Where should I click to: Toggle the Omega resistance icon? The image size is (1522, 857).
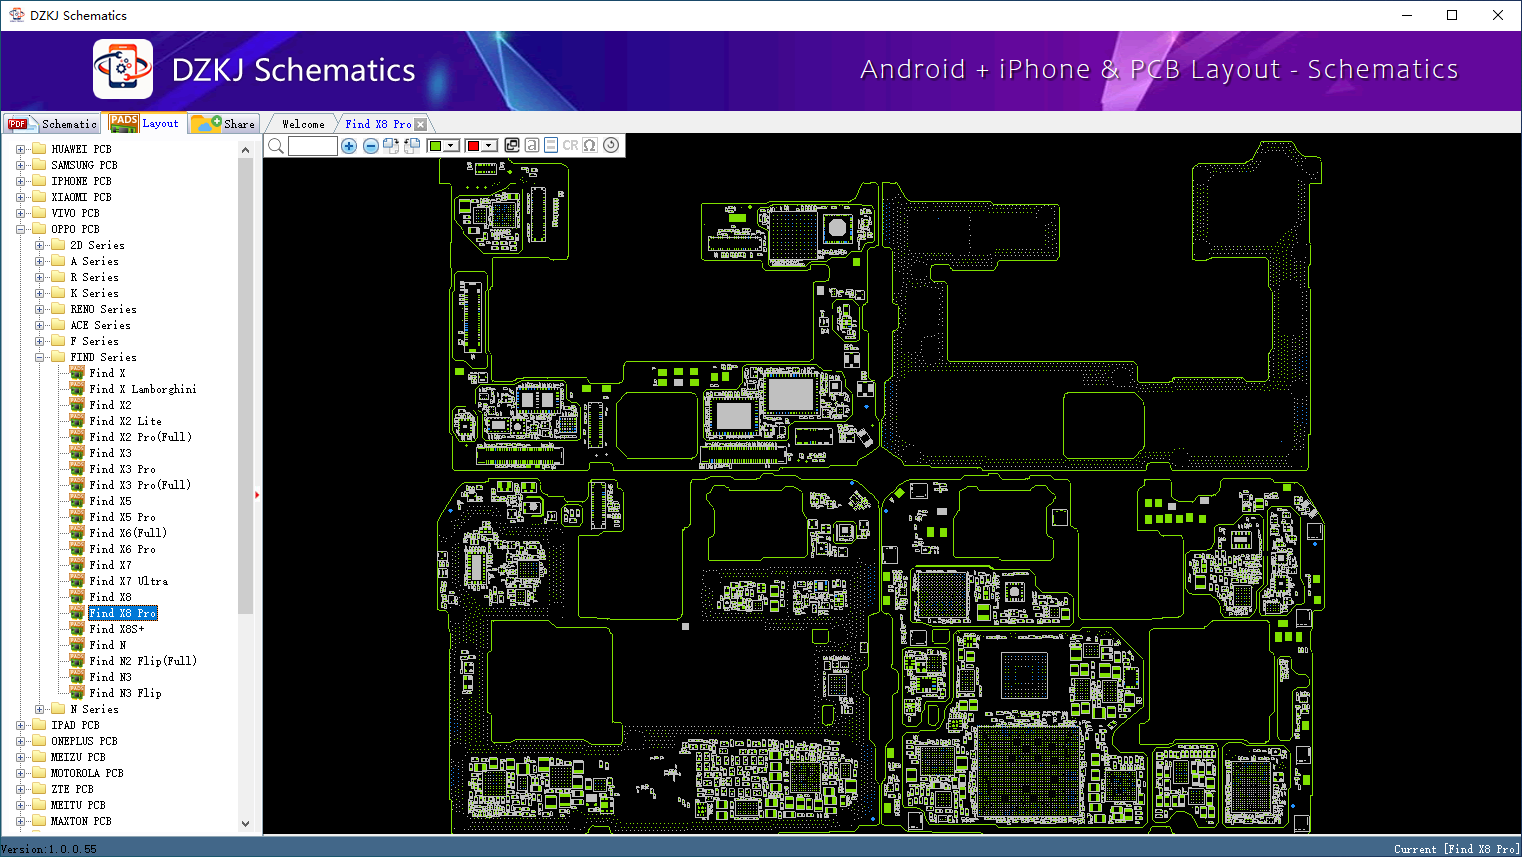tap(590, 145)
